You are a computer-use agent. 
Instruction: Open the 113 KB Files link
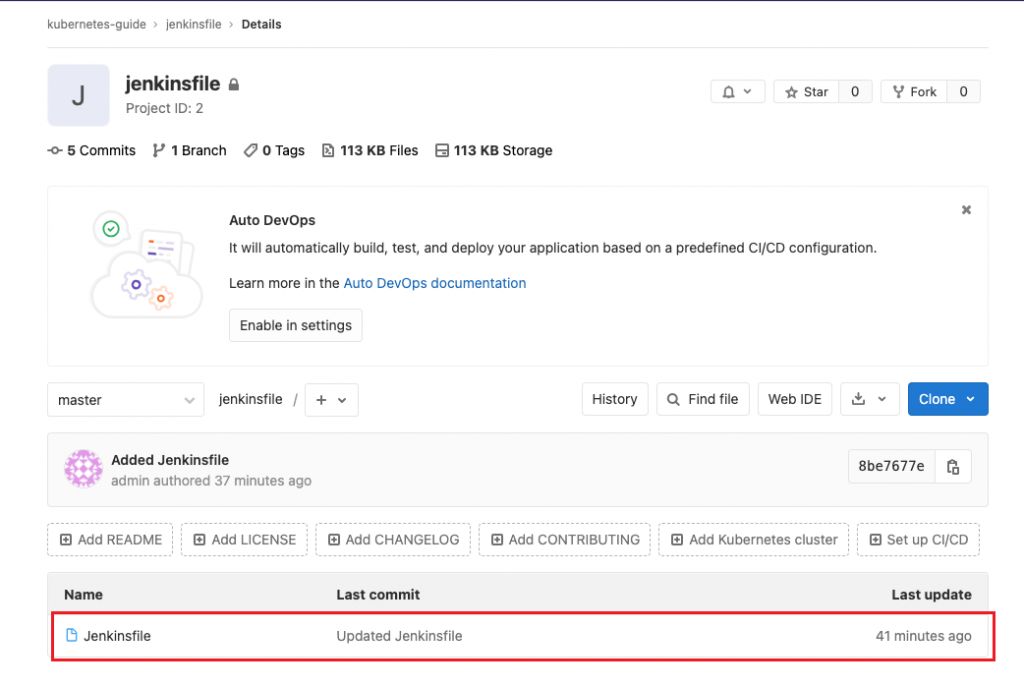[x=370, y=151]
